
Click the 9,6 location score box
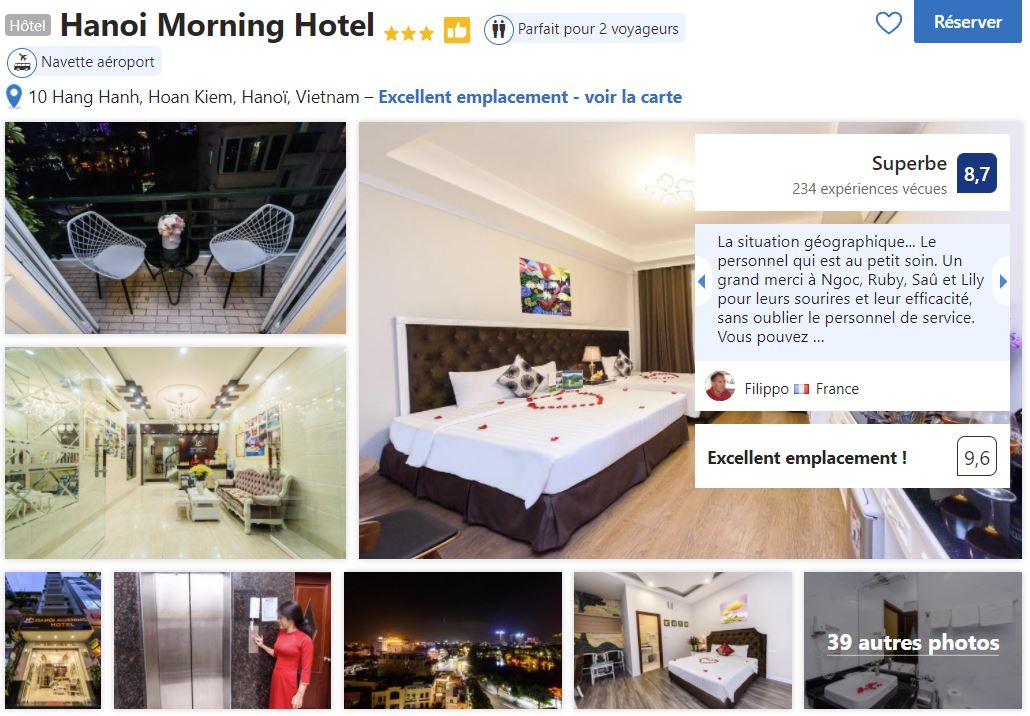pyautogui.click(x=976, y=457)
